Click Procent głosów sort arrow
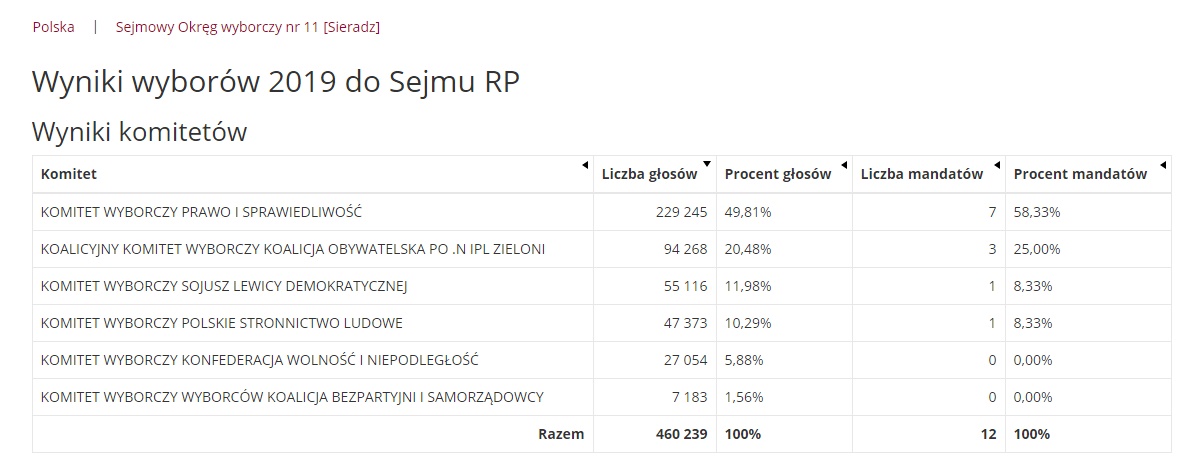The width and height of the screenshot is (1189, 459). pos(843,164)
